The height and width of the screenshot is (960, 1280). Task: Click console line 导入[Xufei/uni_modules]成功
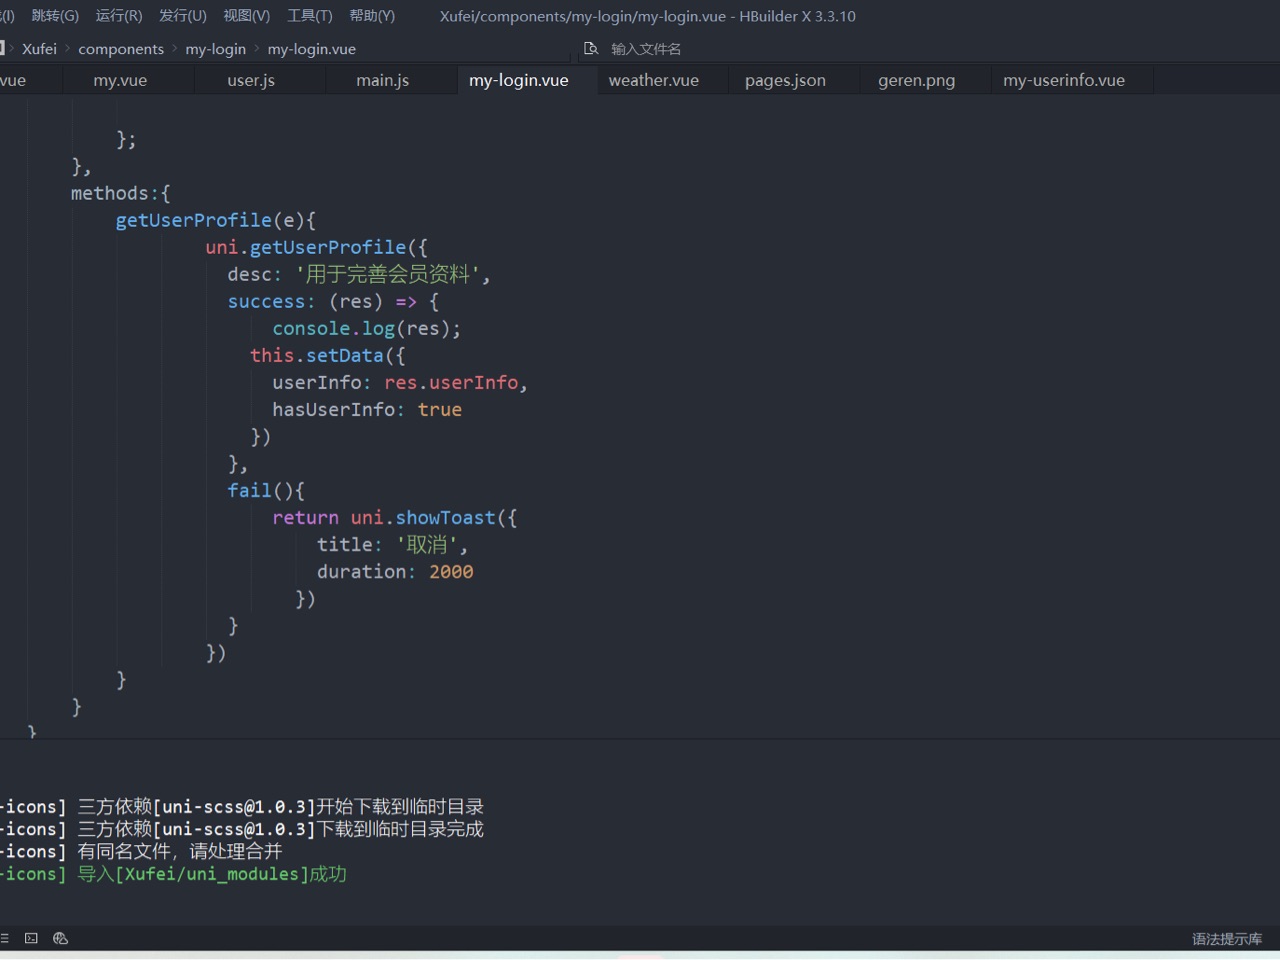(x=173, y=874)
